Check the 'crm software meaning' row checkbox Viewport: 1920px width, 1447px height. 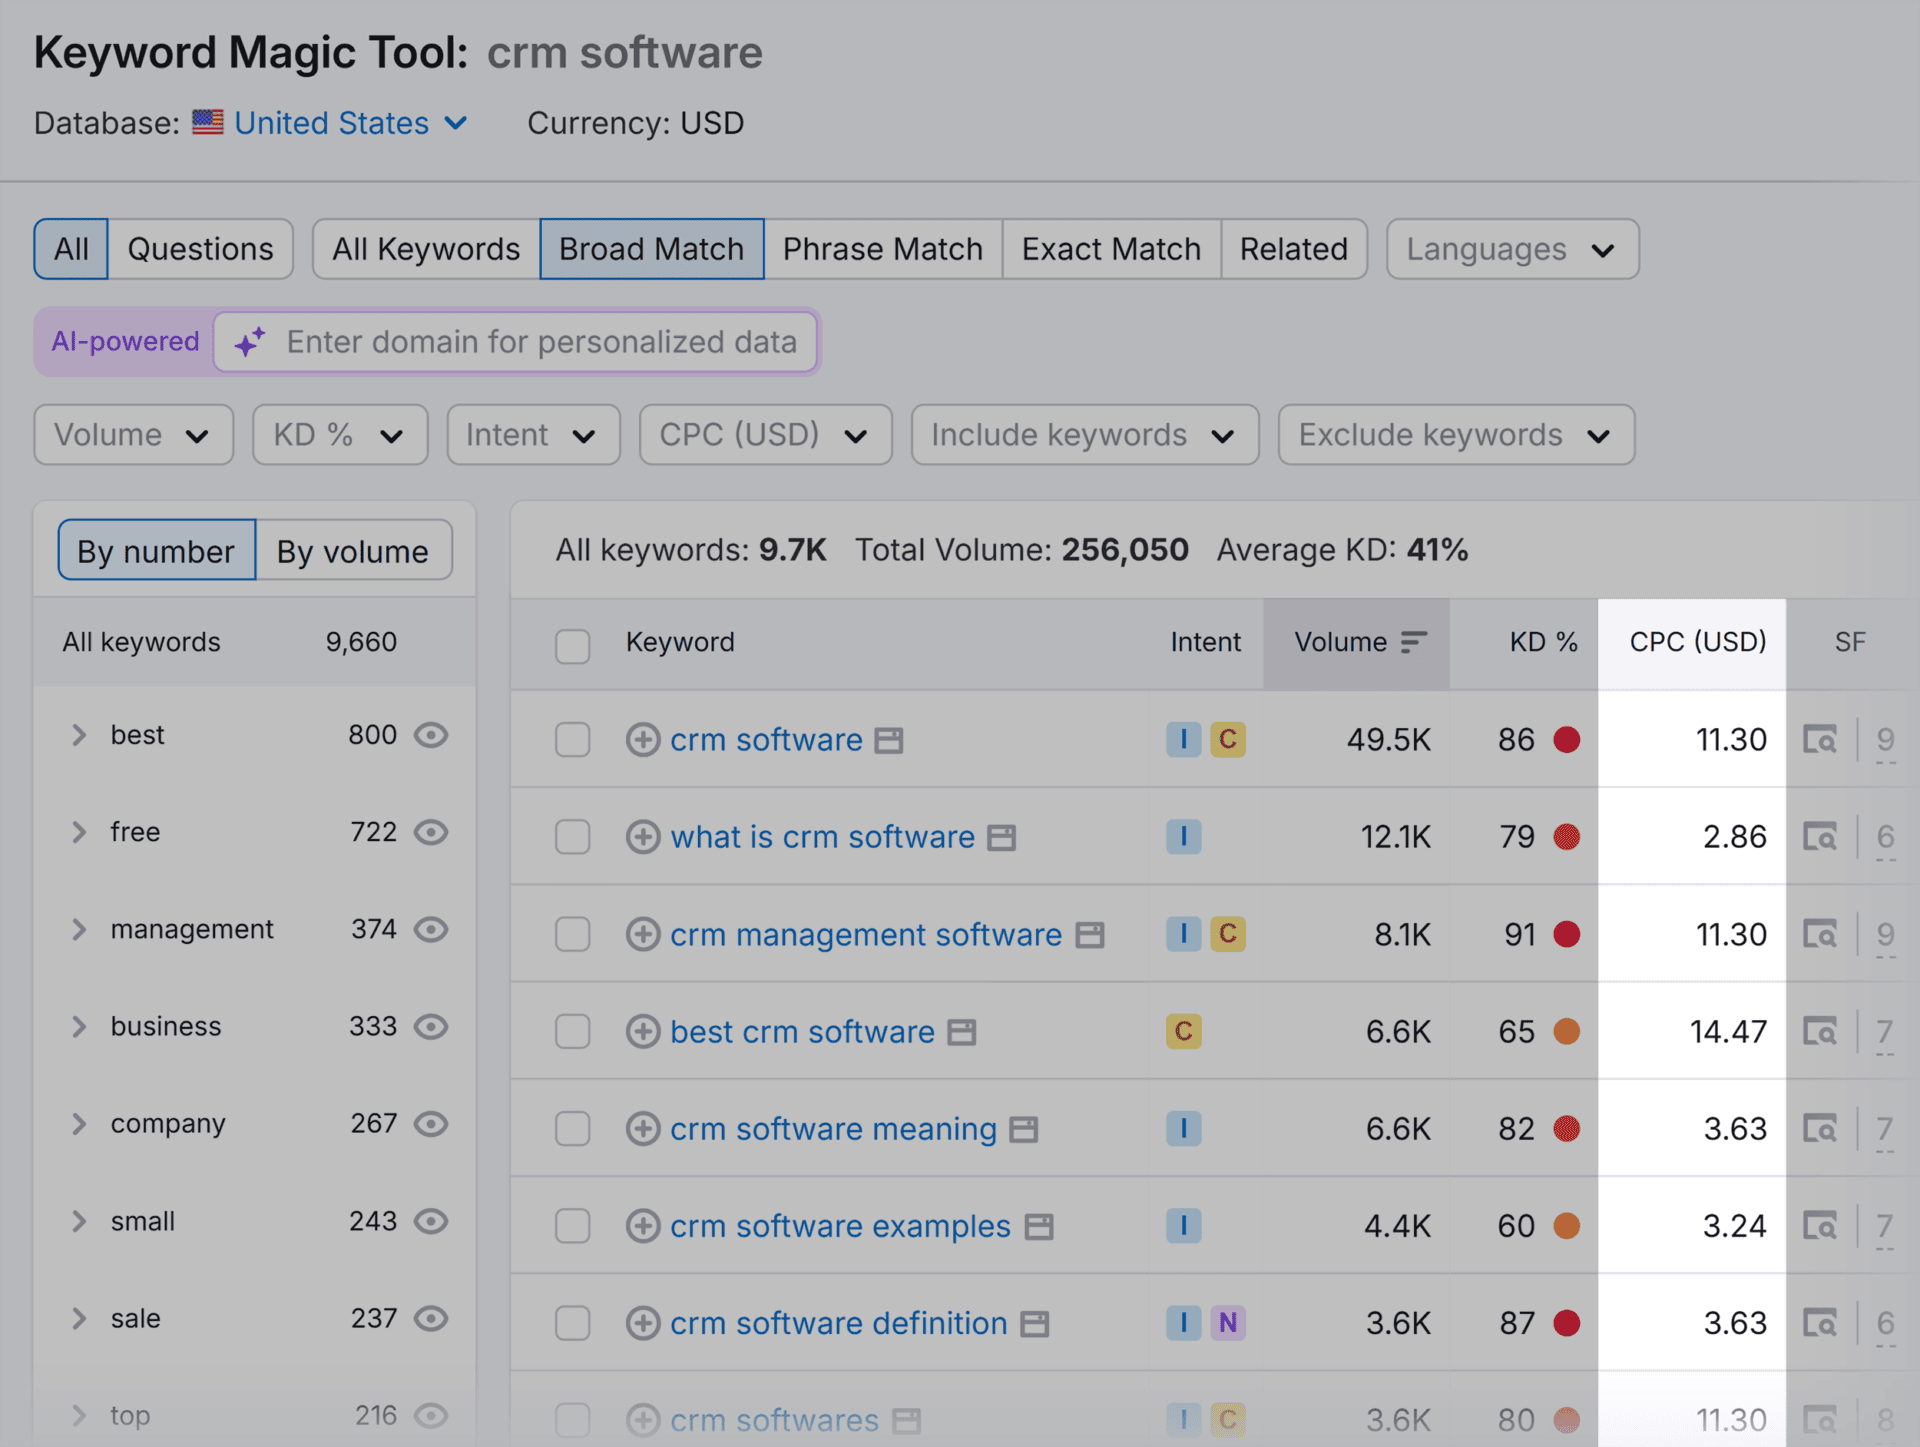click(573, 1129)
